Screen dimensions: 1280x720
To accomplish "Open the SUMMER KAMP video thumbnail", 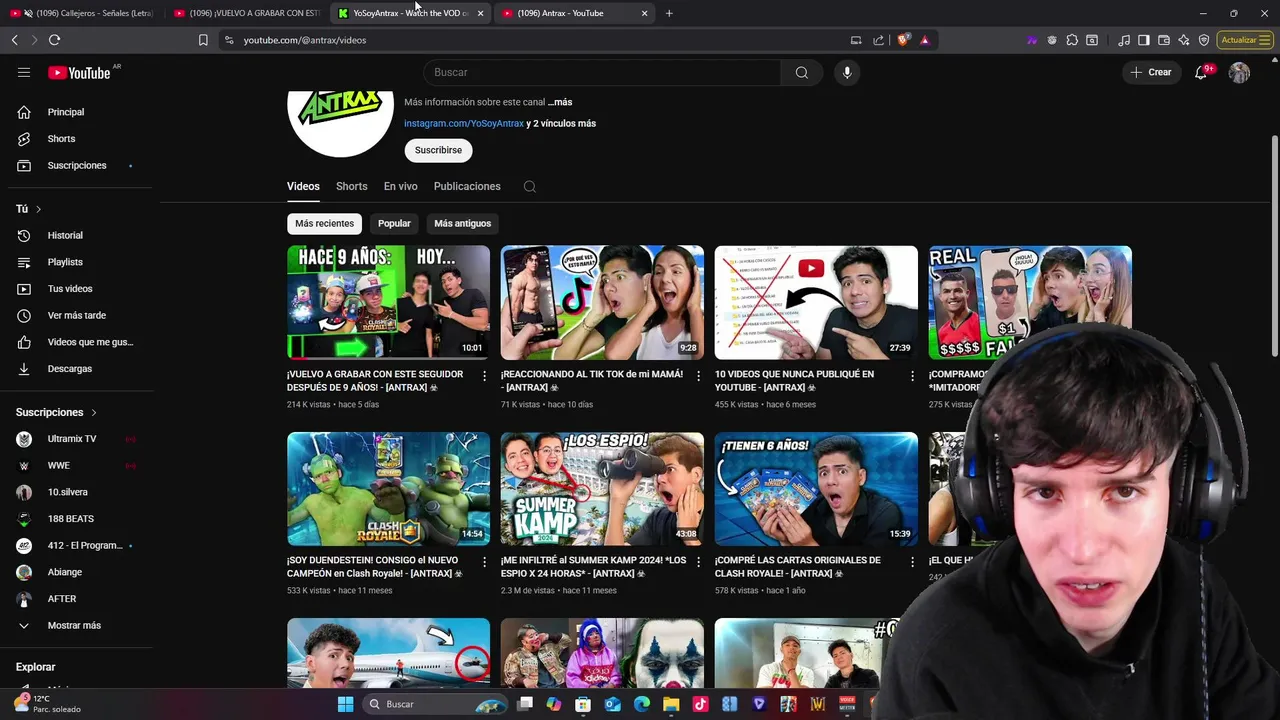I will tap(602, 489).
